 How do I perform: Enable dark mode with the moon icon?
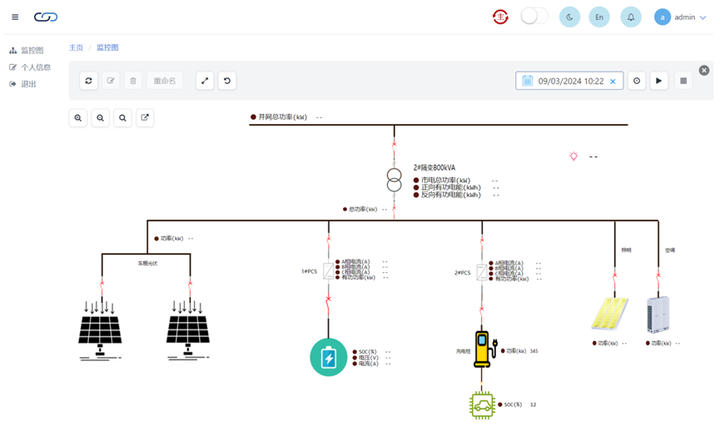(x=569, y=17)
